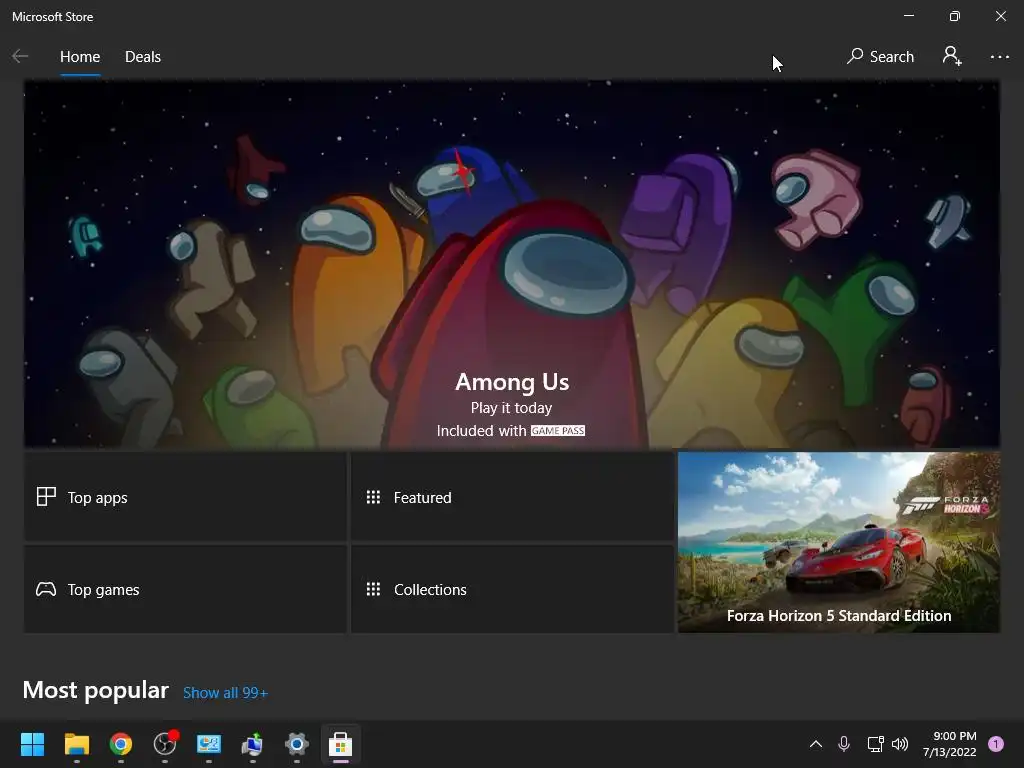Open the Deals tab
The height and width of the screenshot is (768, 1024).
[x=143, y=57]
